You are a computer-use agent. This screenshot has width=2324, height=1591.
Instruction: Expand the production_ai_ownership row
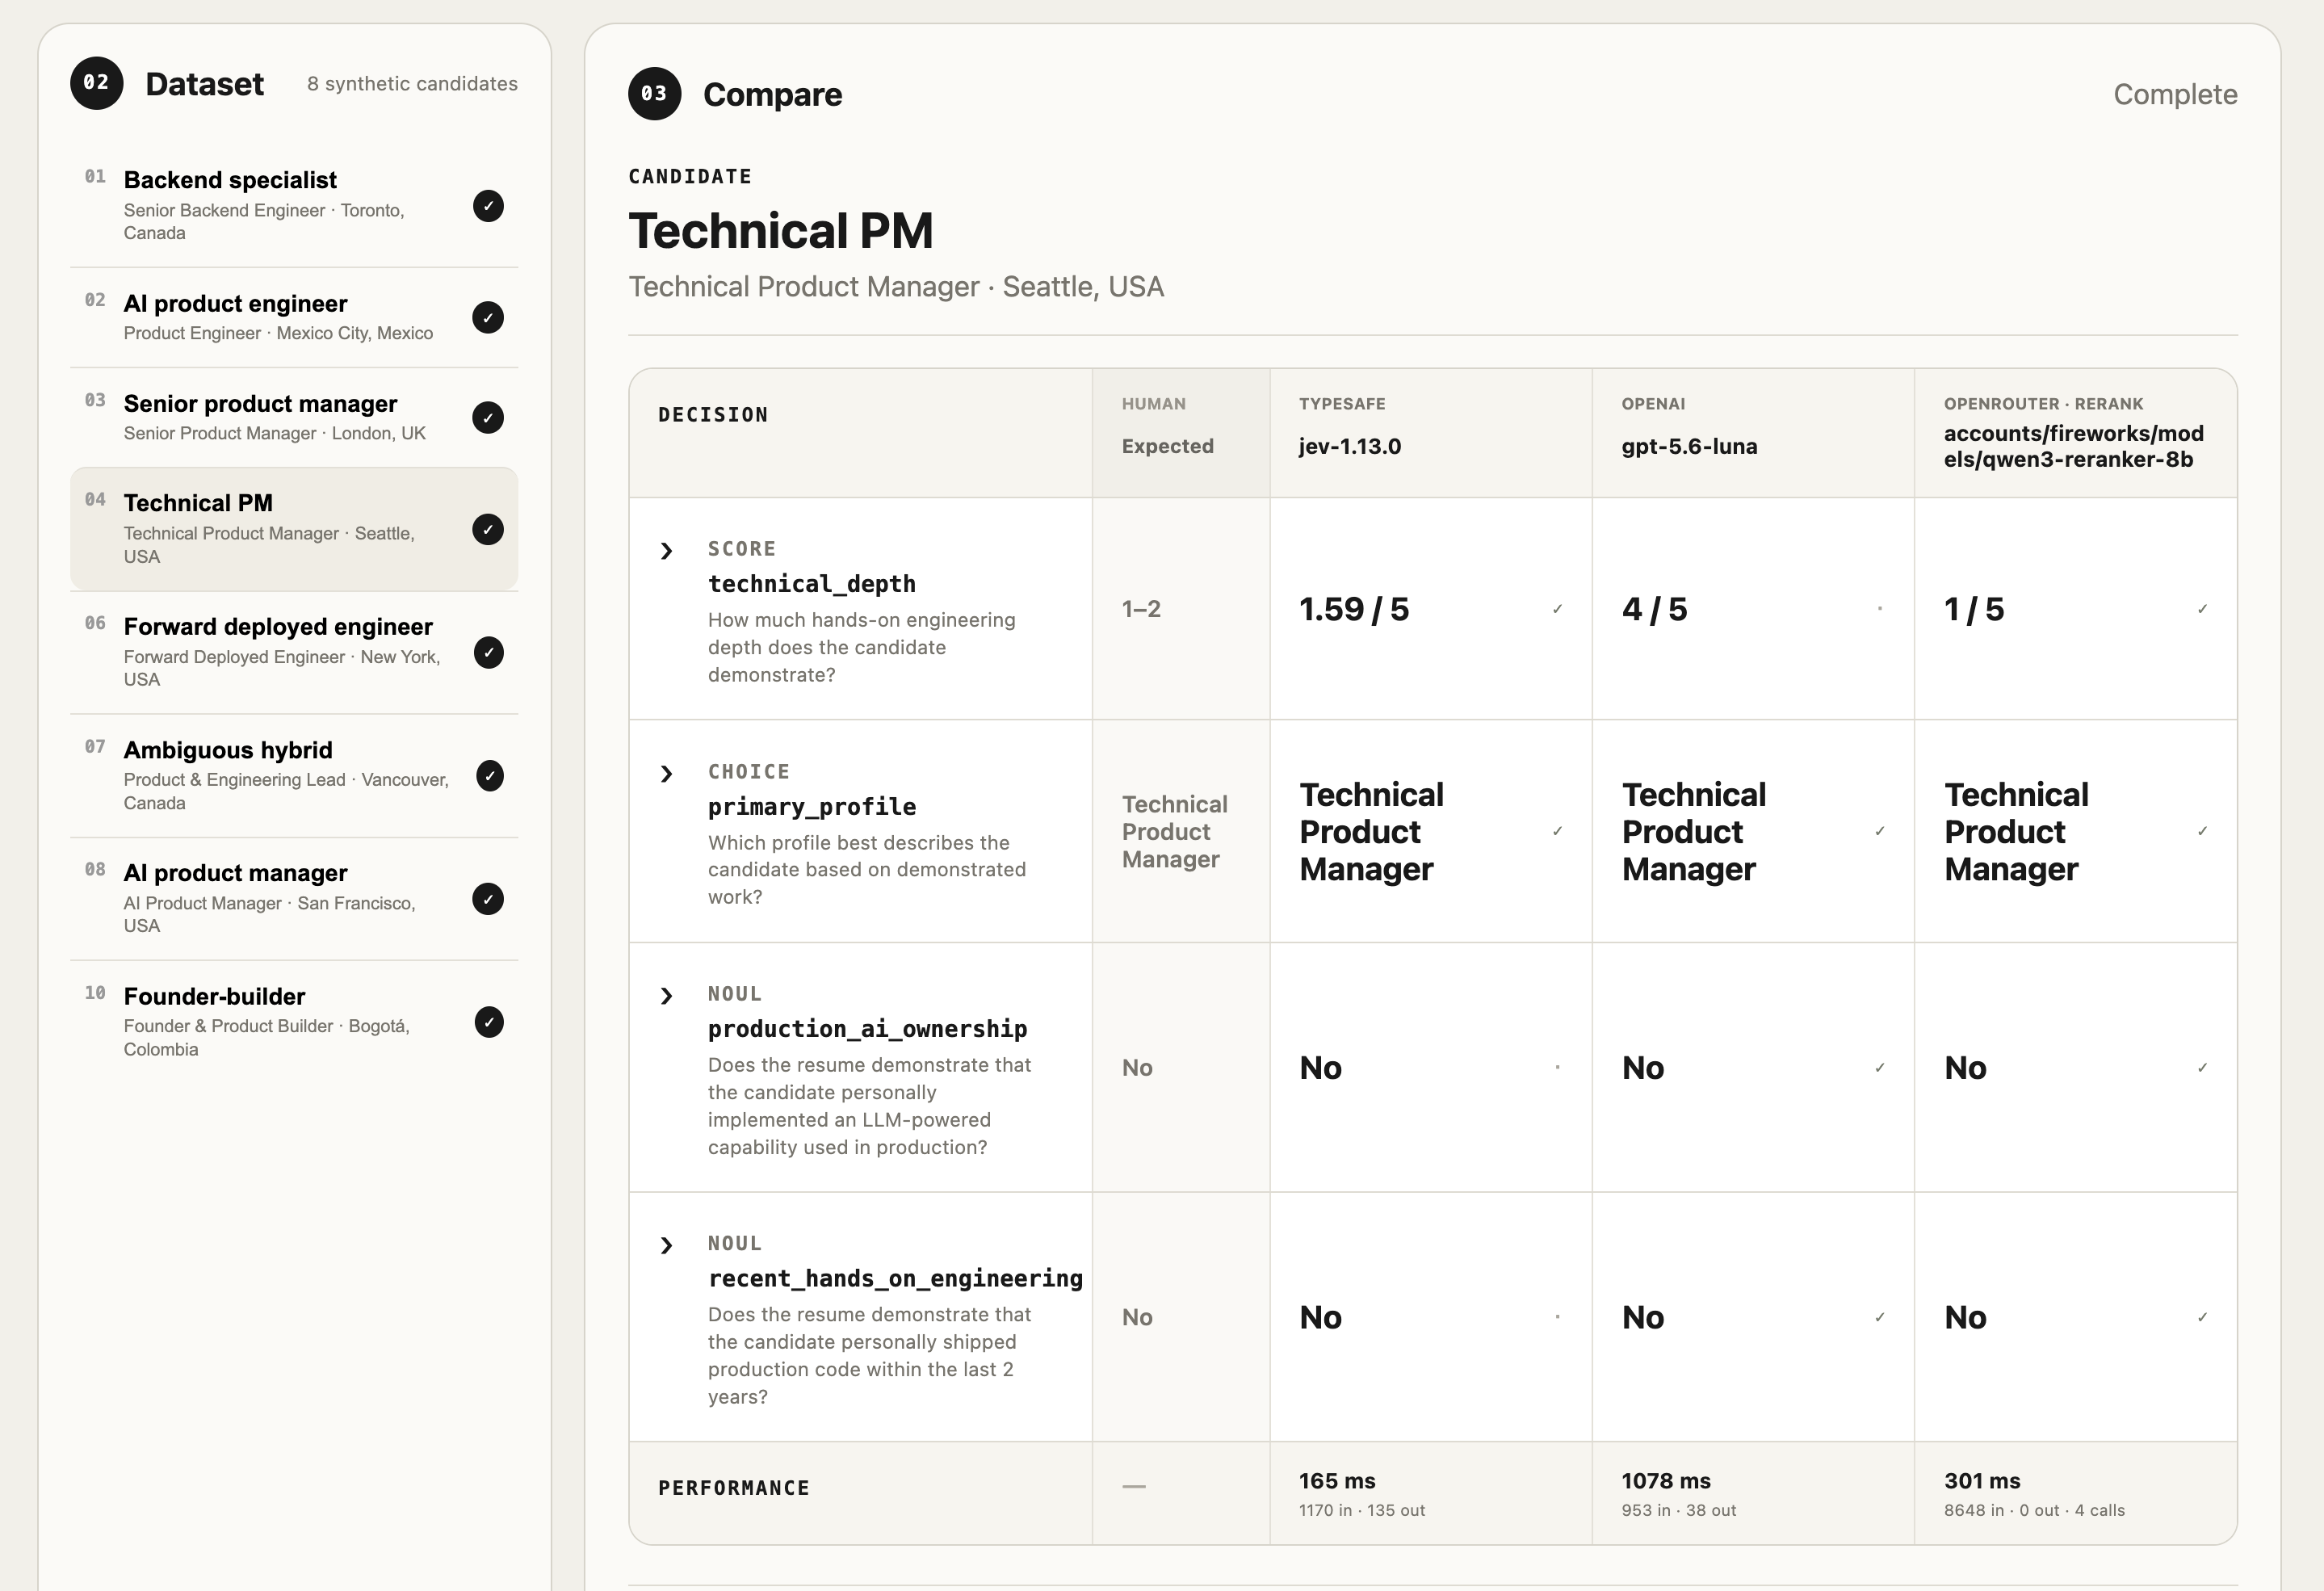click(x=667, y=996)
